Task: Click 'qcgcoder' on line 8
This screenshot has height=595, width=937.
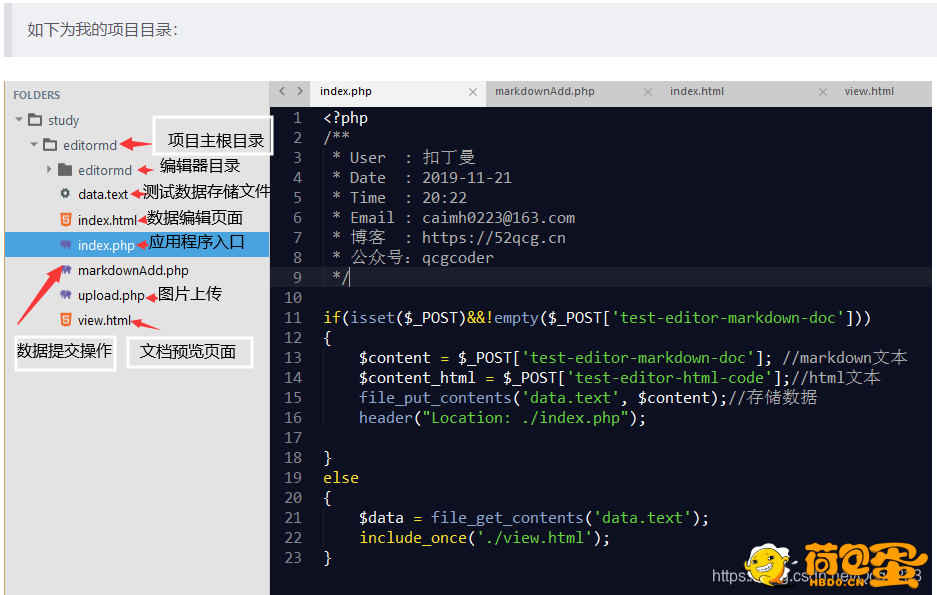Action: tap(458, 258)
